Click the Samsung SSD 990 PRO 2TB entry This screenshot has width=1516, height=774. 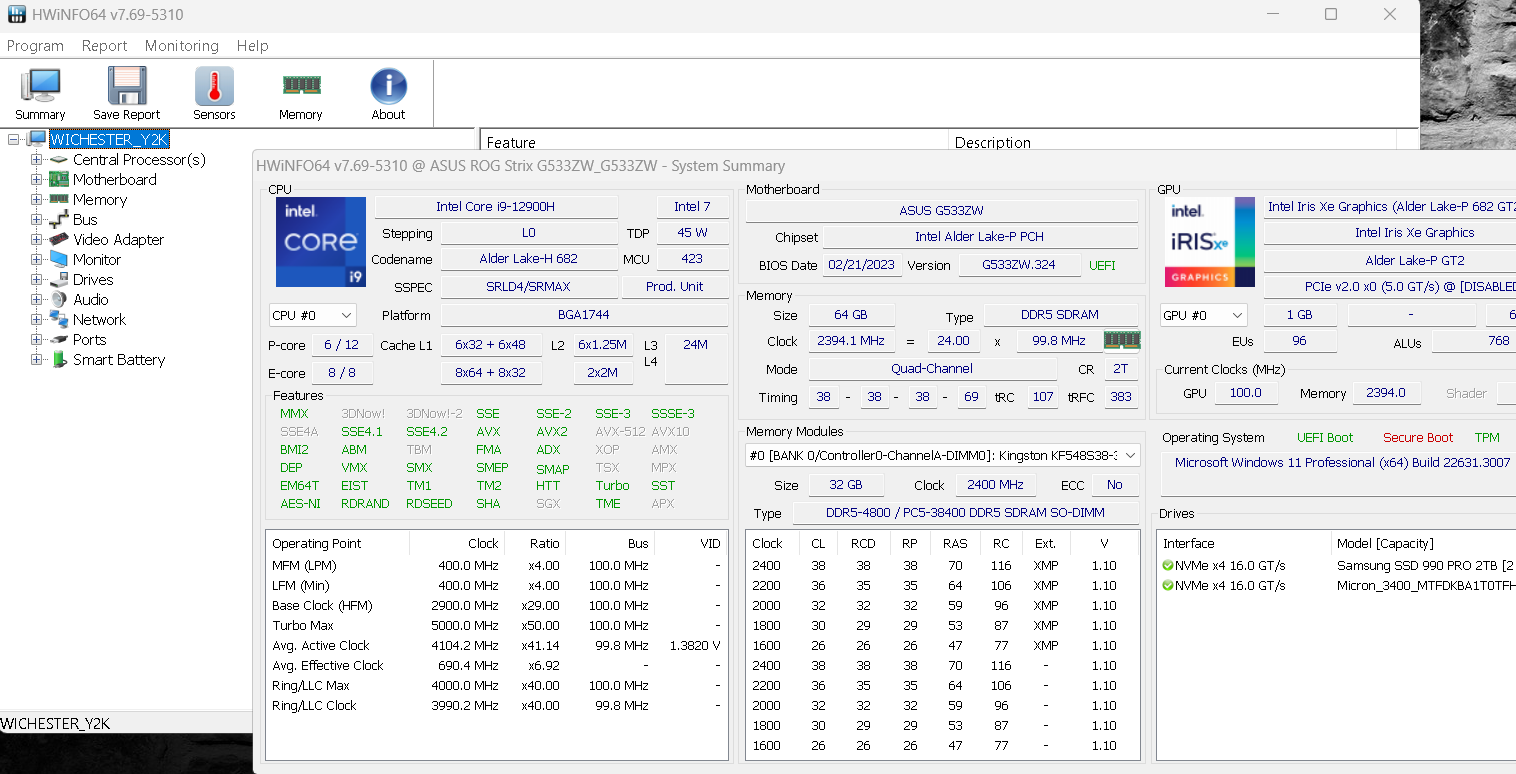1426,565
